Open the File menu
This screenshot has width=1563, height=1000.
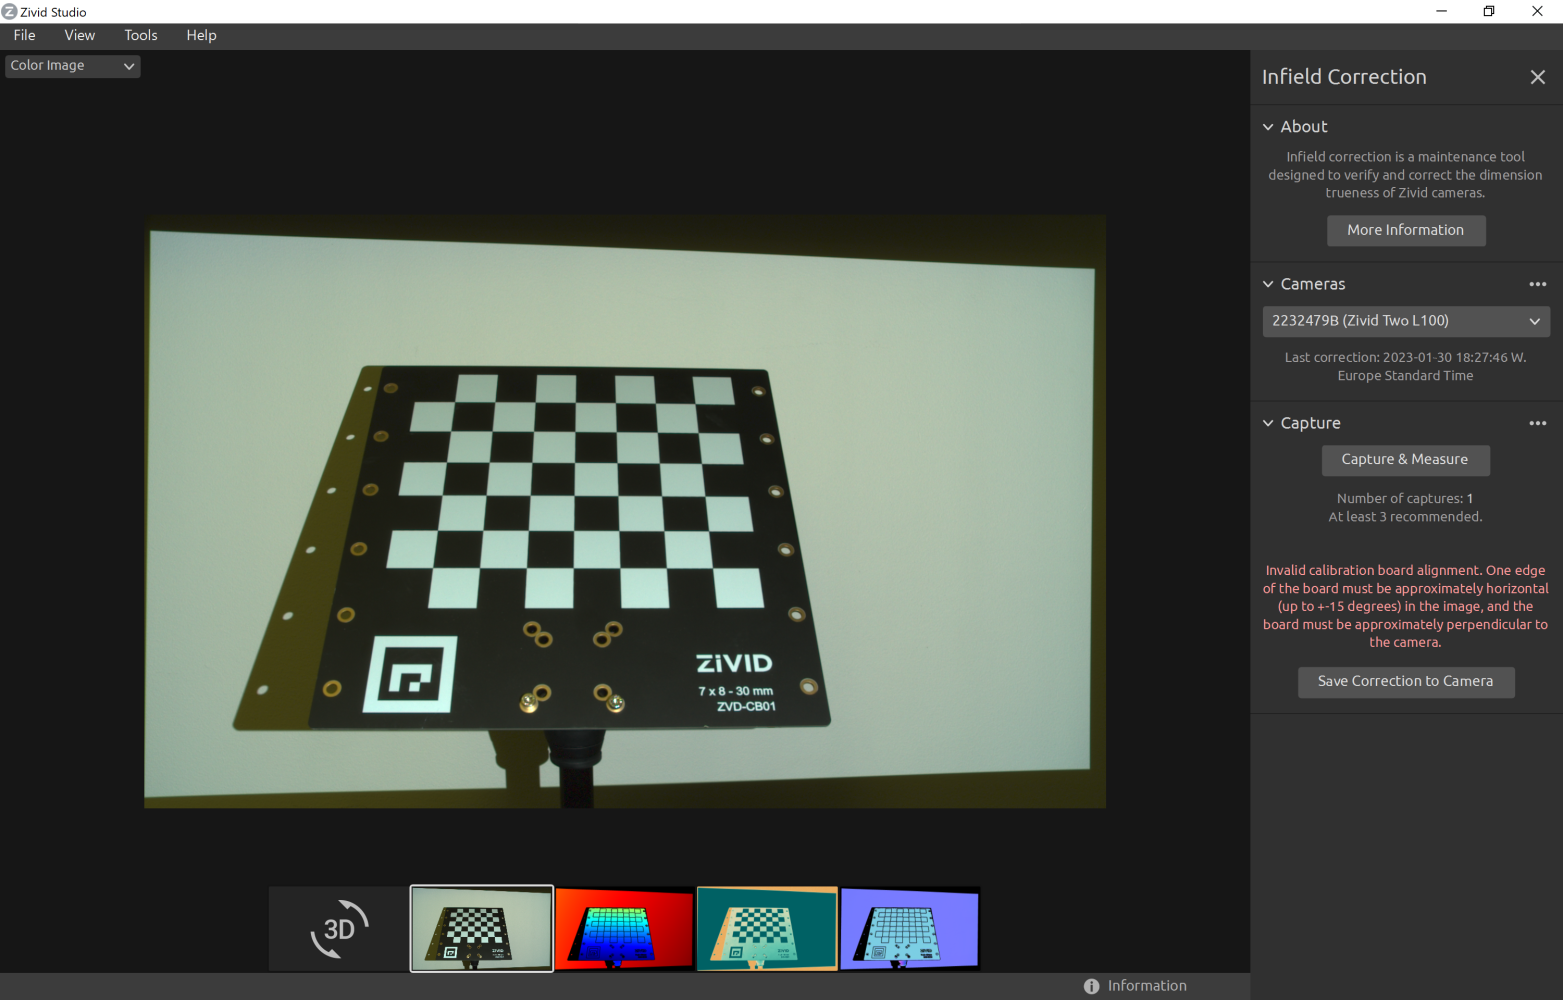point(25,35)
